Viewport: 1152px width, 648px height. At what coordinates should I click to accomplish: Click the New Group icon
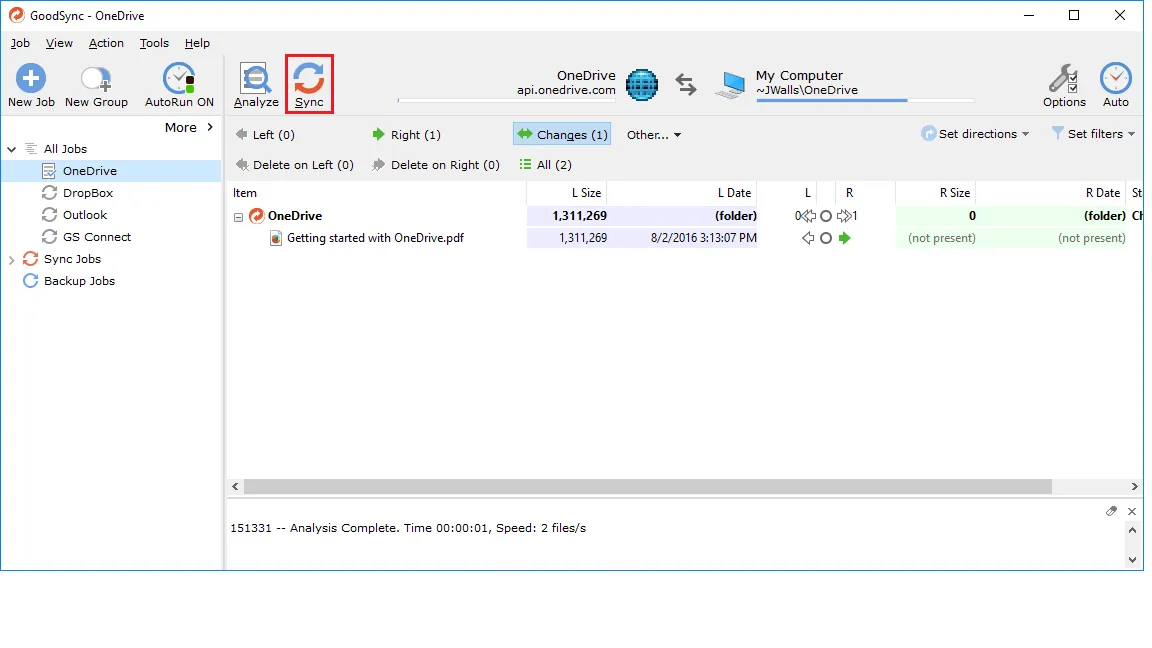click(x=96, y=84)
